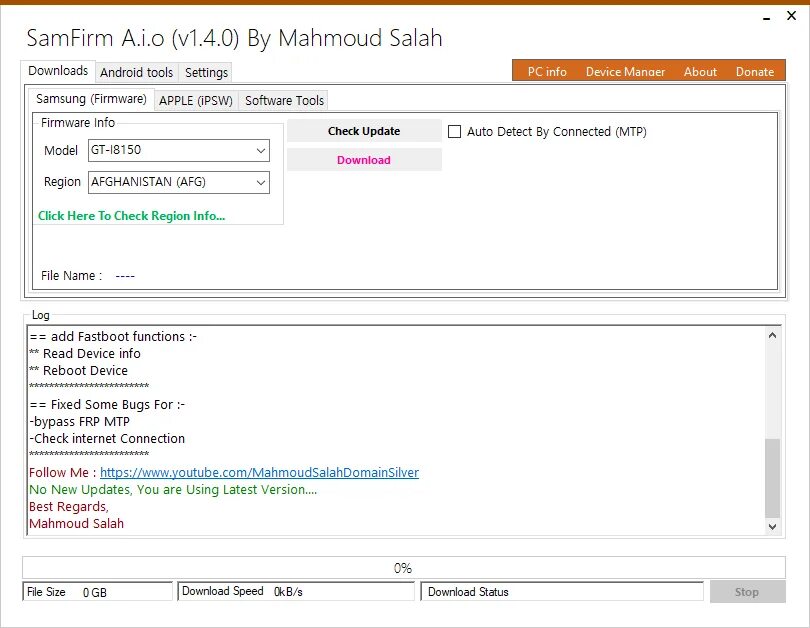
Task: Click the 'Best Regards,' log line
Action: [69, 506]
